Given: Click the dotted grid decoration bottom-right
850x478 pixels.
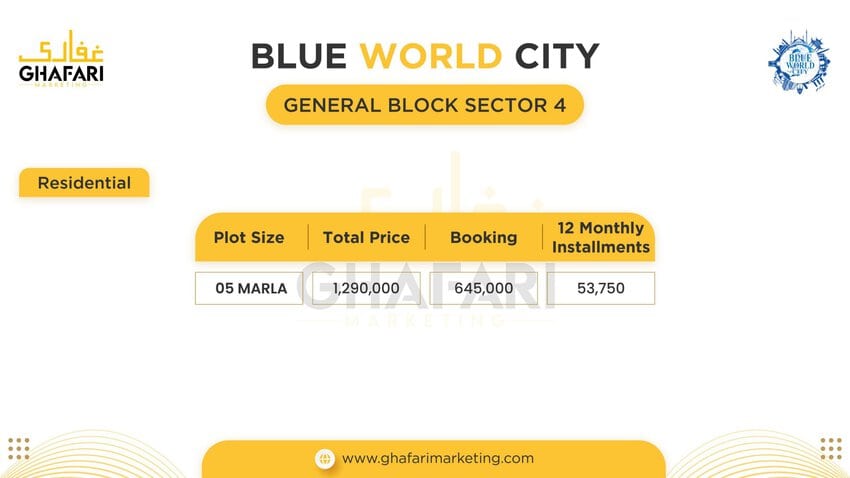Looking at the screenshot, I should 831,449.
